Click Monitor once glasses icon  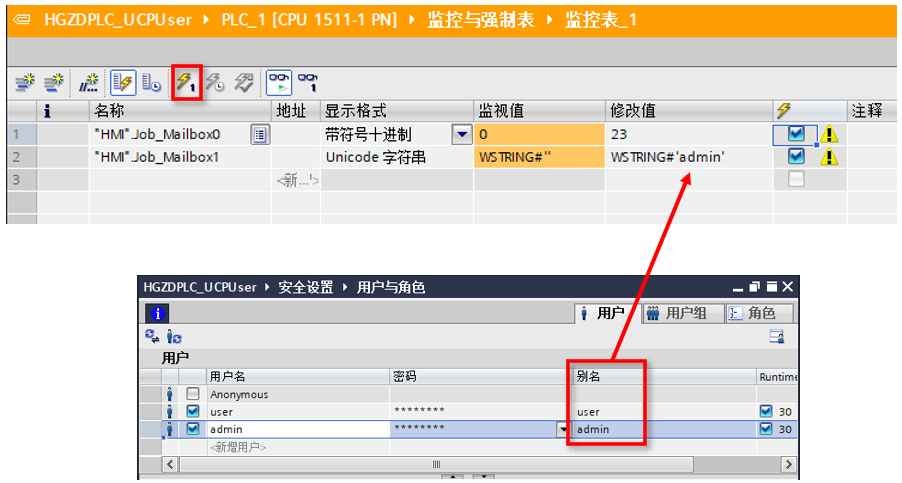pos(308,83)
